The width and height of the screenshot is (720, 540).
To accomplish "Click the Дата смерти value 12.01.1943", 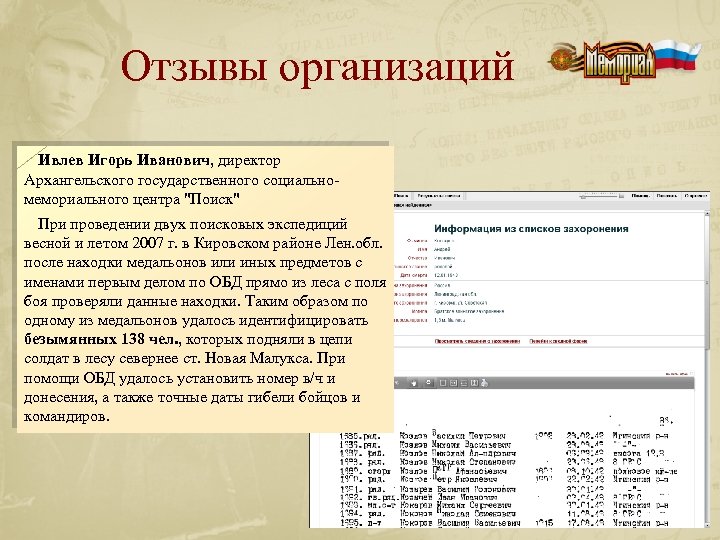I will tap(446, 276).
